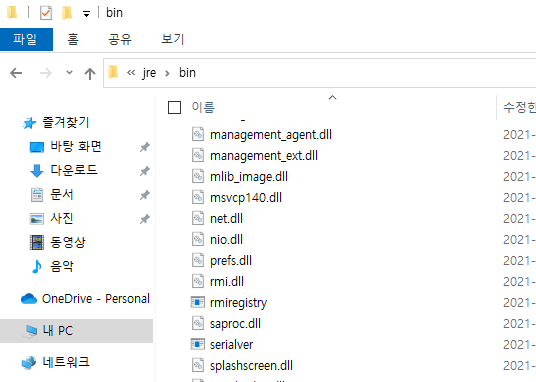The image size is (536, 382).
Task: Select the net.dll file
Action: click(x=226, y=219)
